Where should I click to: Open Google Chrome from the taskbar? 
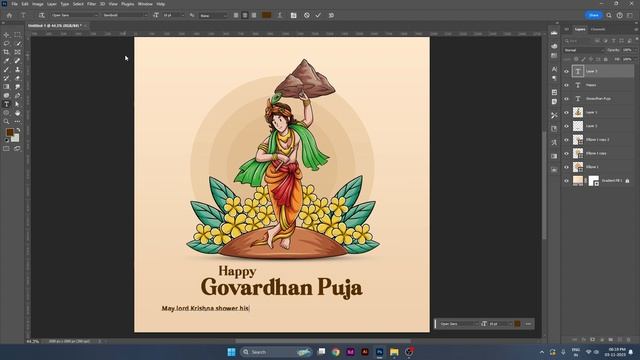point(336,352)
